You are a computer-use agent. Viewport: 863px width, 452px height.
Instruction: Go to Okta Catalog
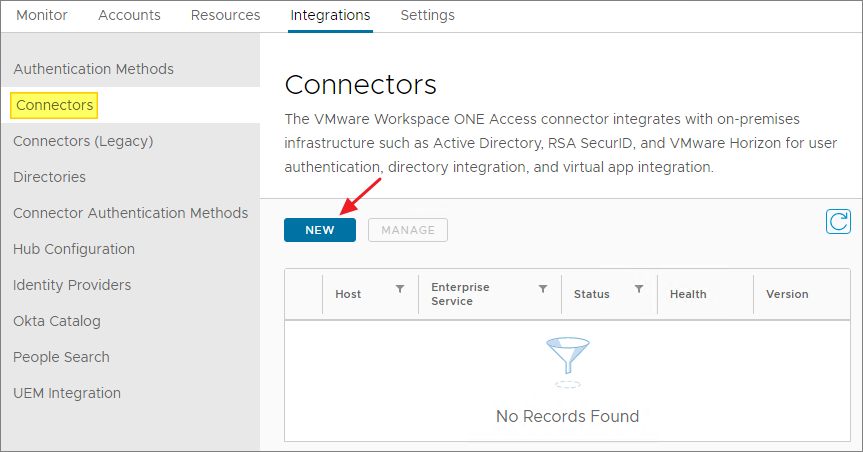click(57, 321)
